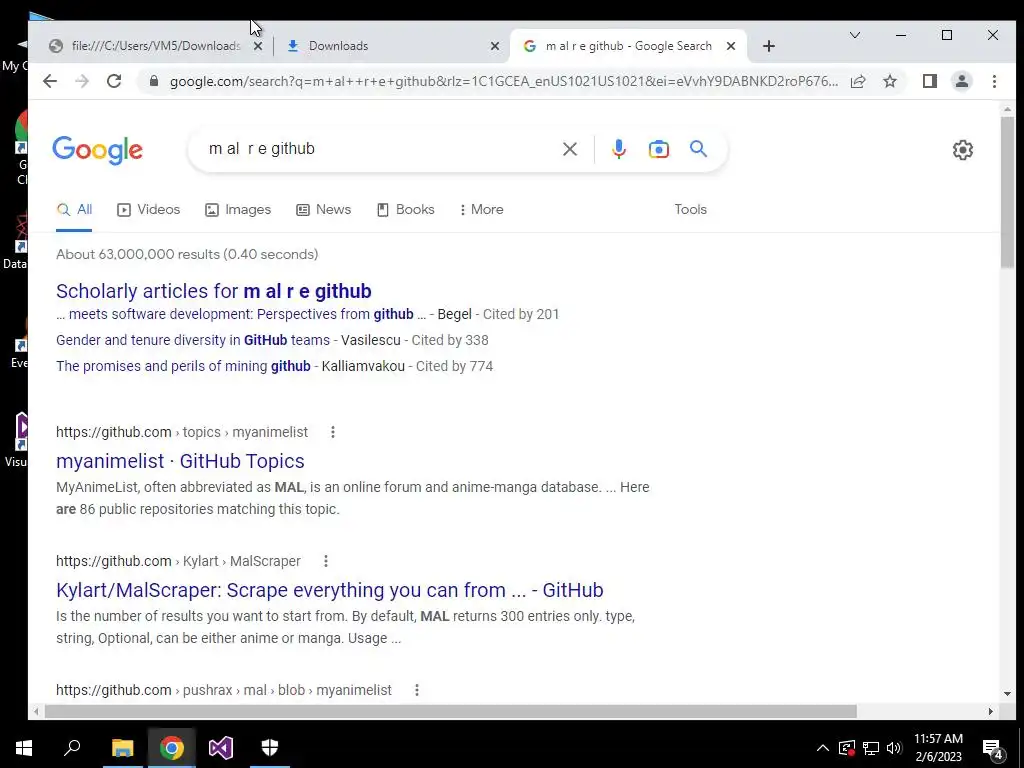The height and width of the screenshot is (768, 1024).
Task: Submit search with magnifier icon
Action: pos(698,149)
